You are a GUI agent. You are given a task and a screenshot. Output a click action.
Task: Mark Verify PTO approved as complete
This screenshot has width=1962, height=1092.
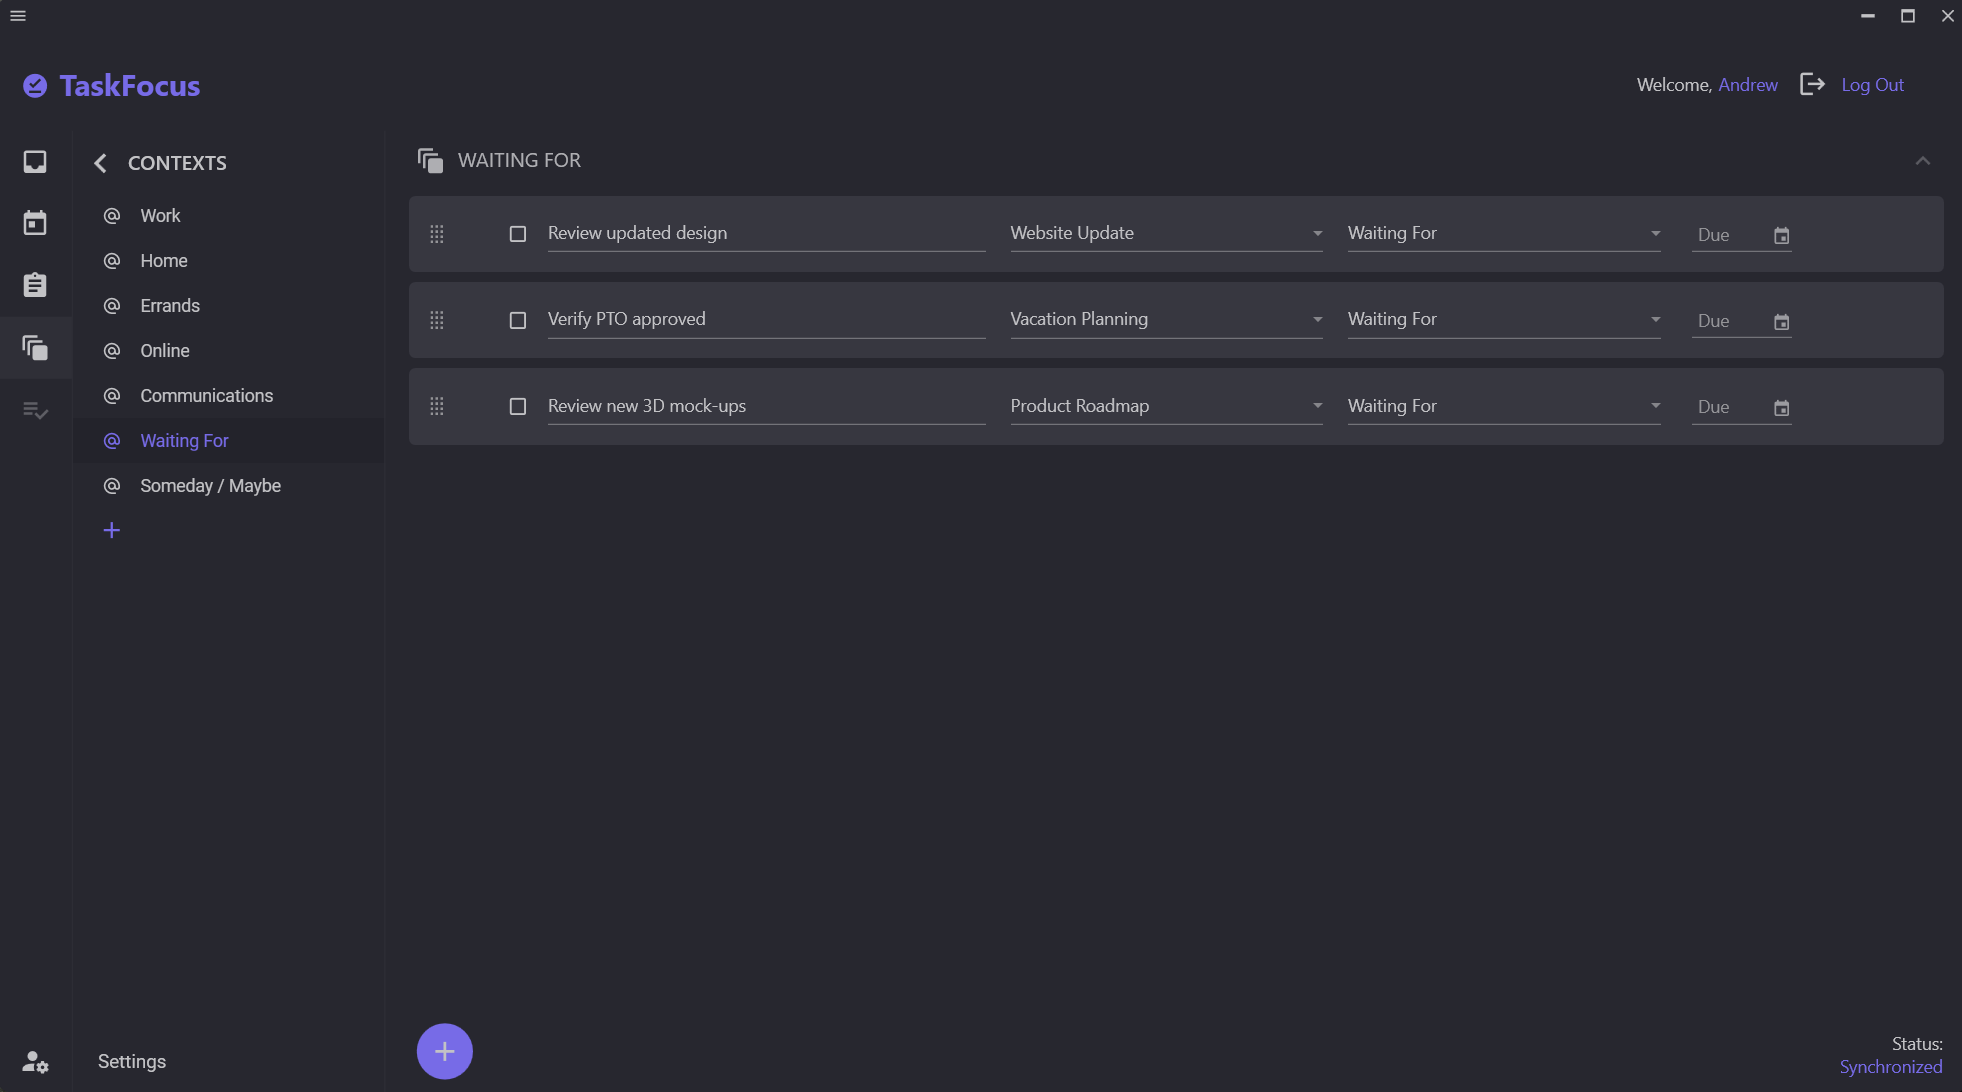(x=517, y=320)
